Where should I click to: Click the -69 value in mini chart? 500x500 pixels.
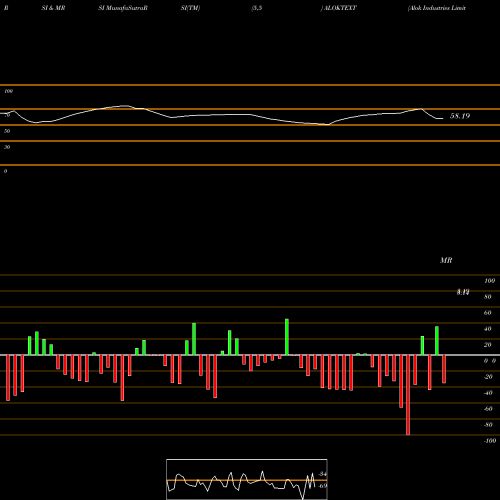click(322, 486)
